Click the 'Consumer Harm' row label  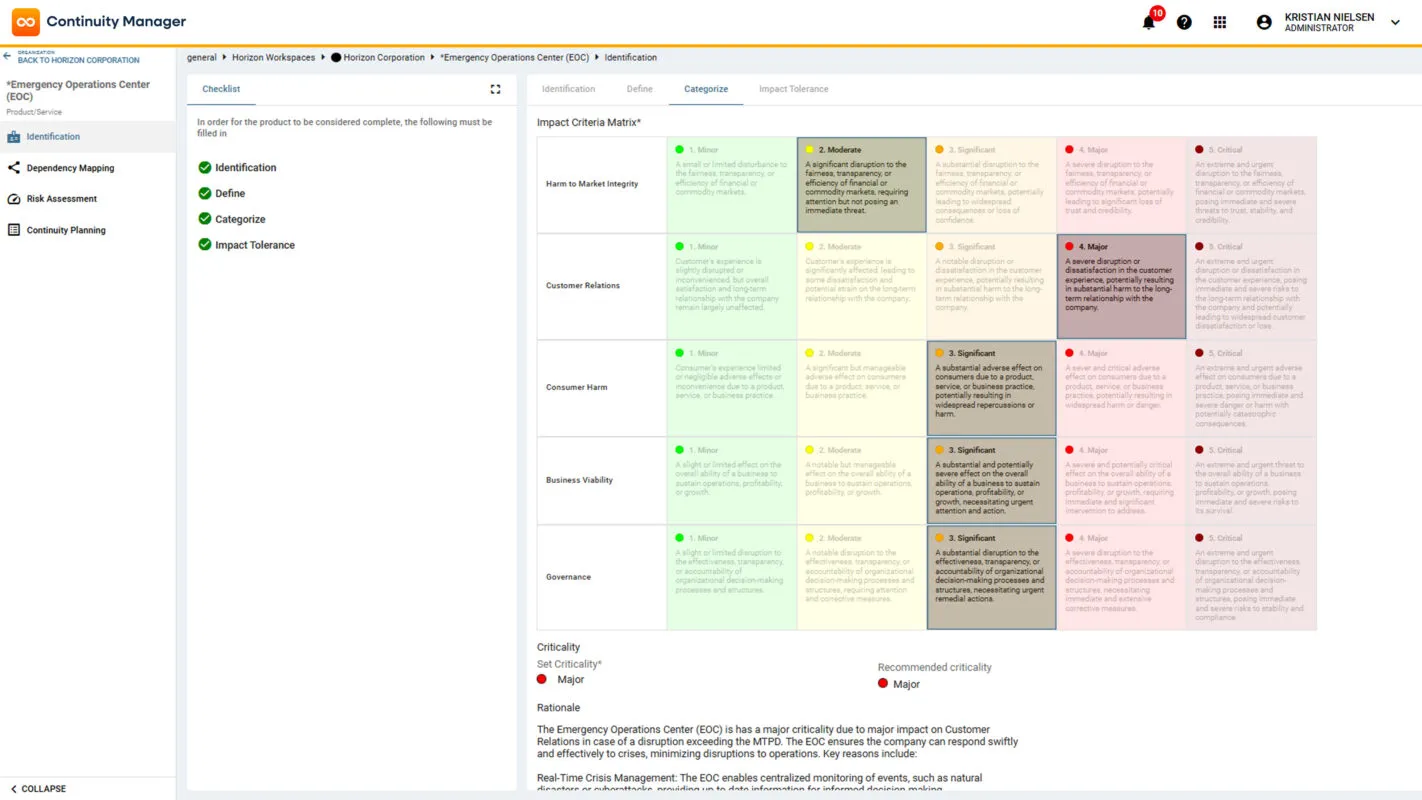[x=577, y=387]
